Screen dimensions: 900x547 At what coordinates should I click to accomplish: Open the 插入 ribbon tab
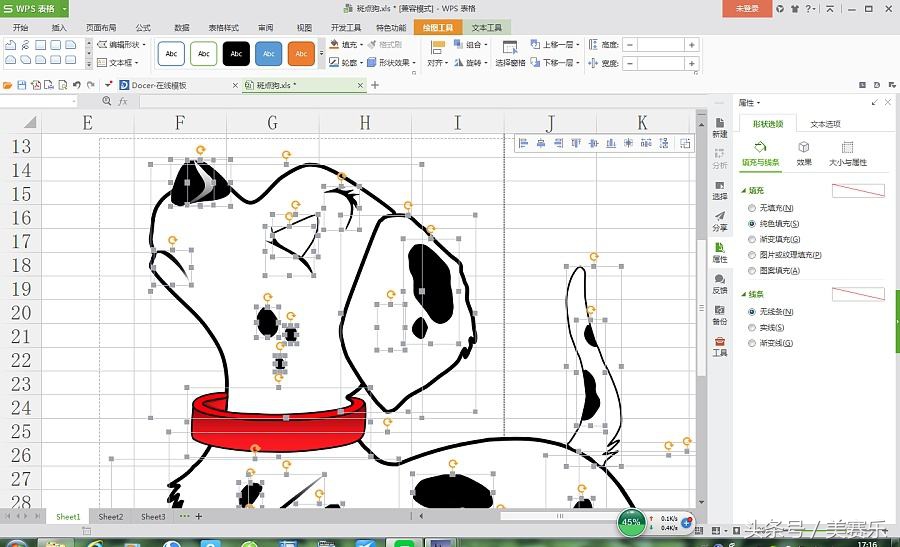[x=59, y=27]
